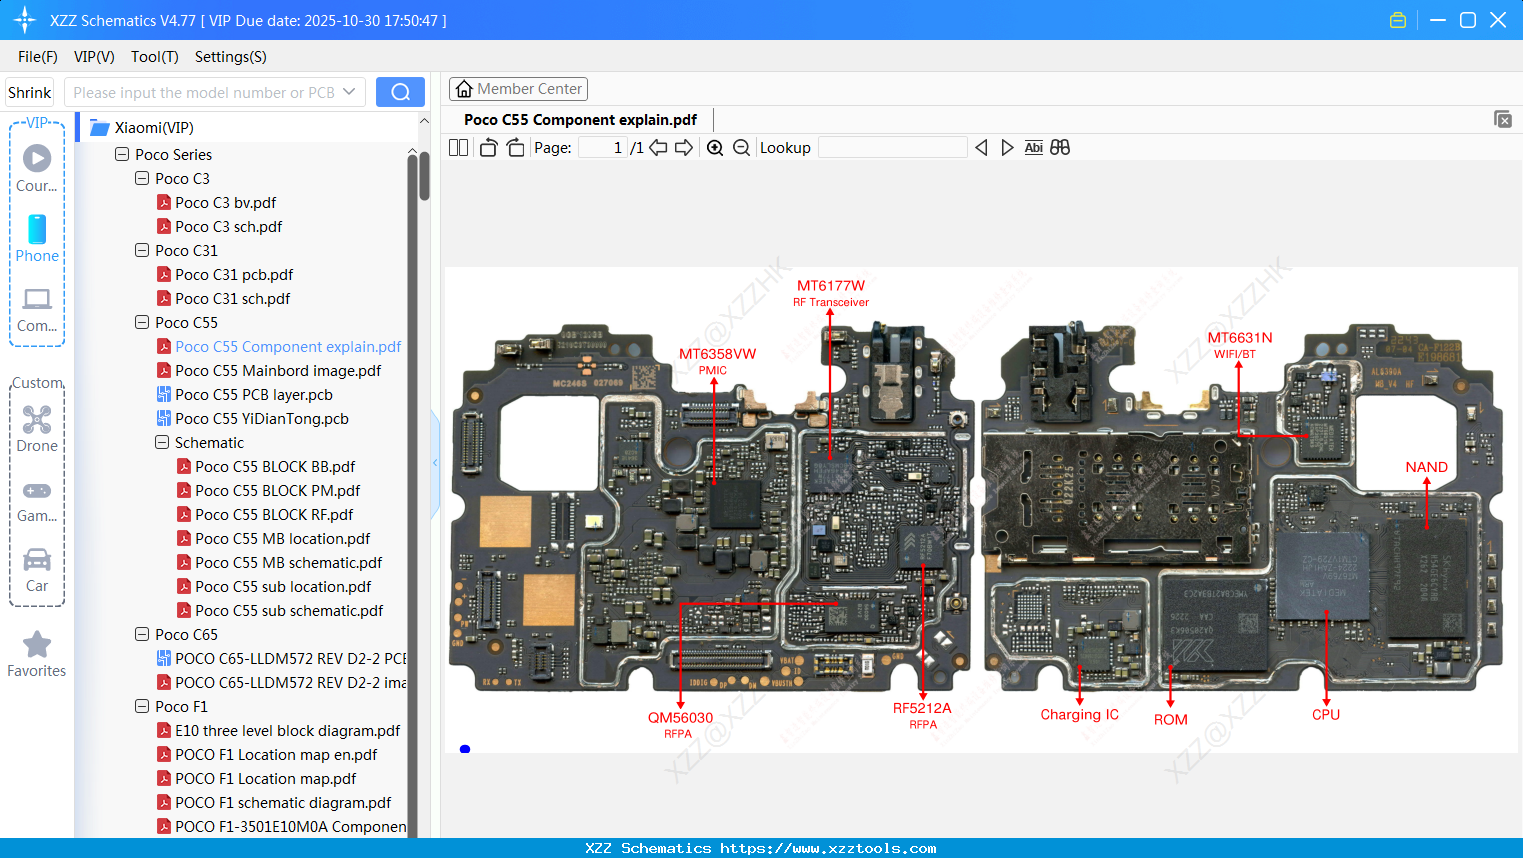Screen dimensions: 1523x858
Task: Click the Shrink button
Action: pyautogui.click(x=28, y=91)
